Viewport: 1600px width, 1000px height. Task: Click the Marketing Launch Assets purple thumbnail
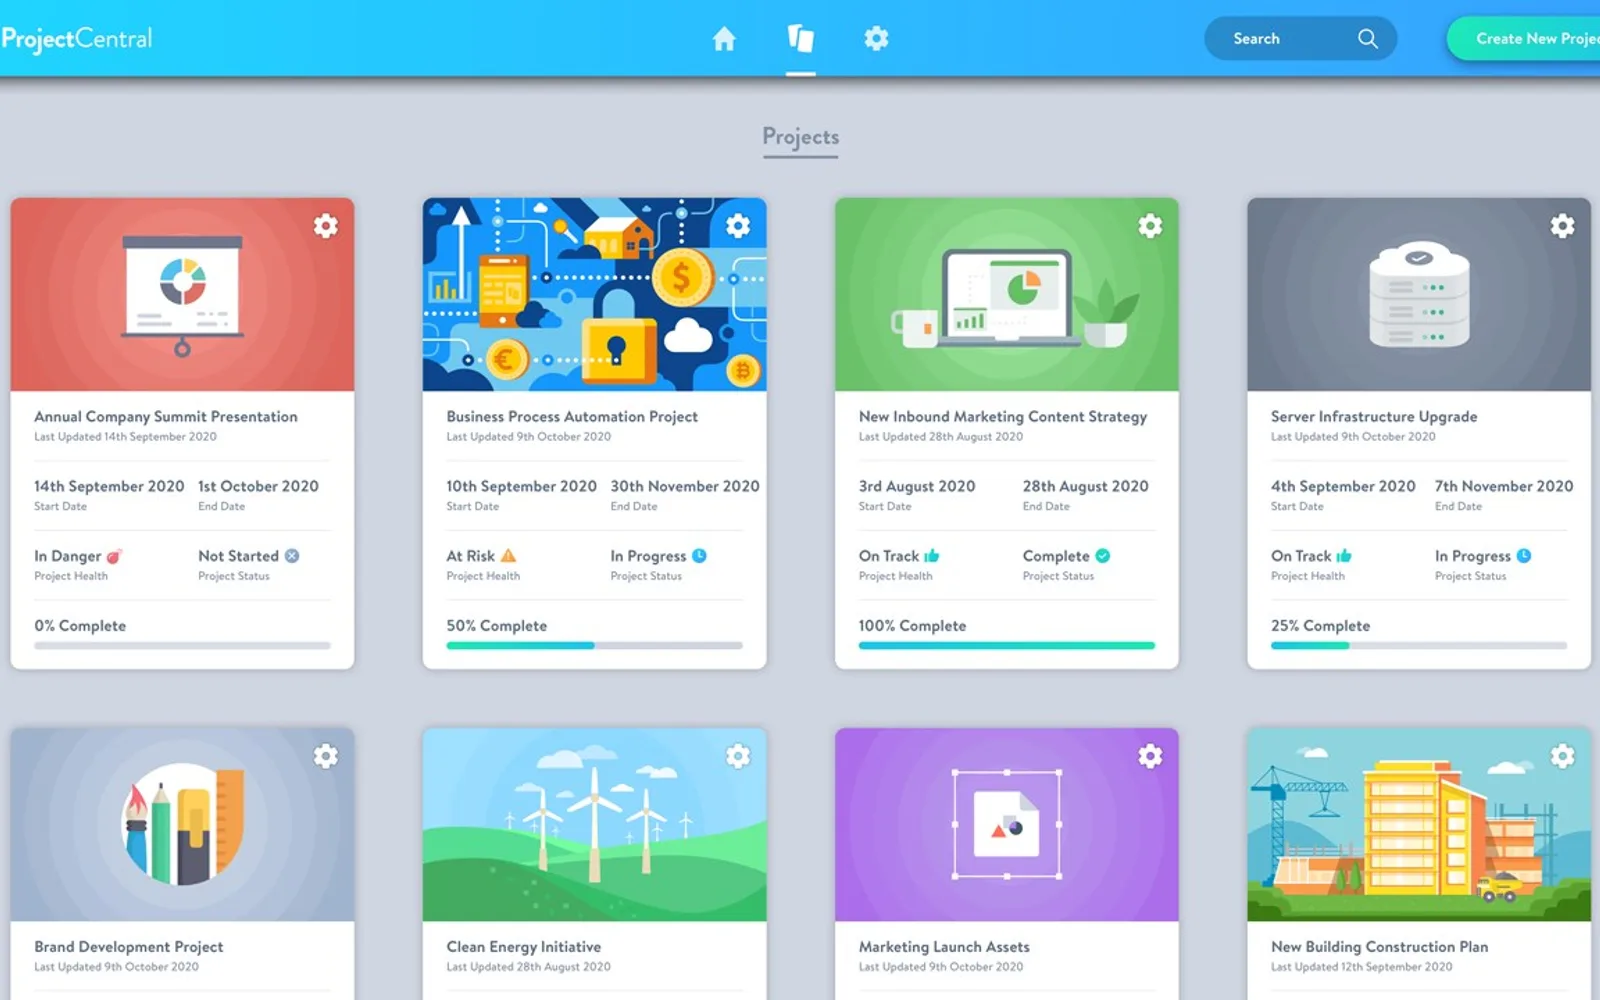pyautogui.click(x=1007, y=824)
